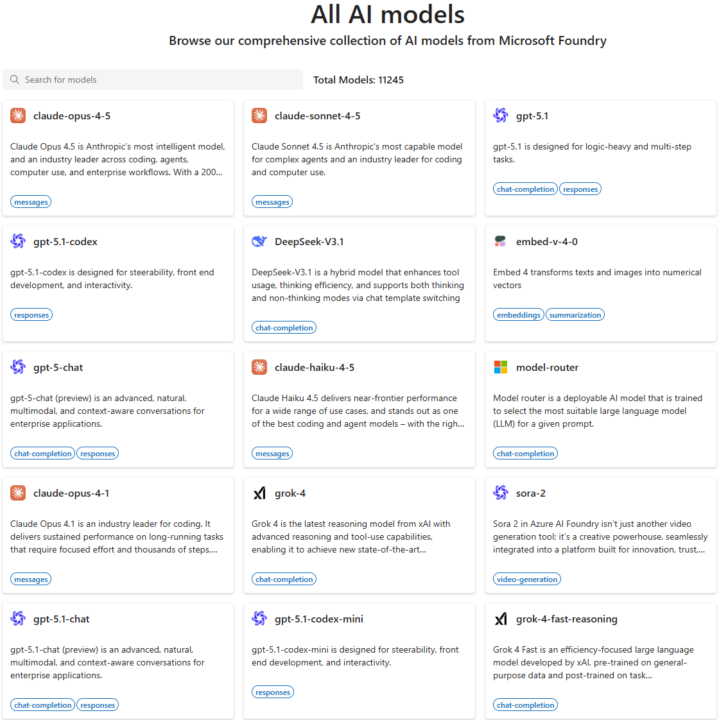
Task: Open the gpt-5.1-codex model title
Action: (x=65, y=241)
